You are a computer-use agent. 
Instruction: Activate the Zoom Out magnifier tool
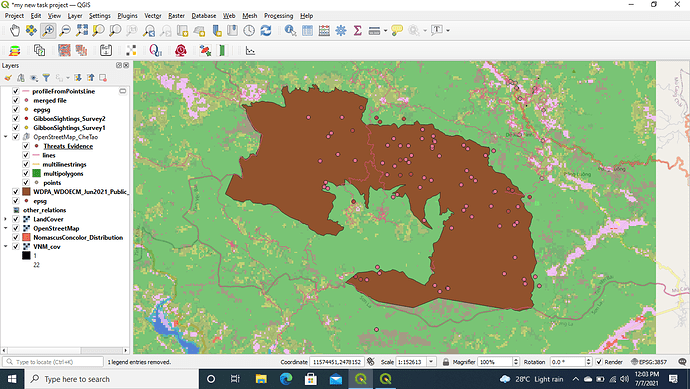click(65, 30)
